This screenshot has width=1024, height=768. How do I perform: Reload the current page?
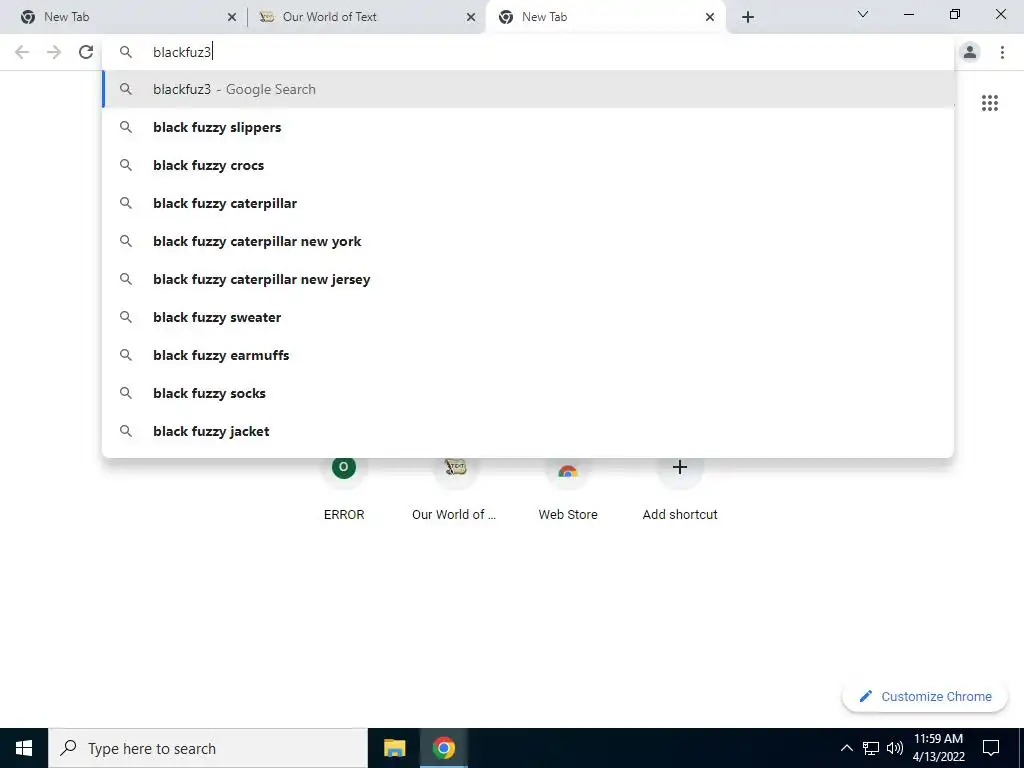pyautogui.click(x=86, y=52)
